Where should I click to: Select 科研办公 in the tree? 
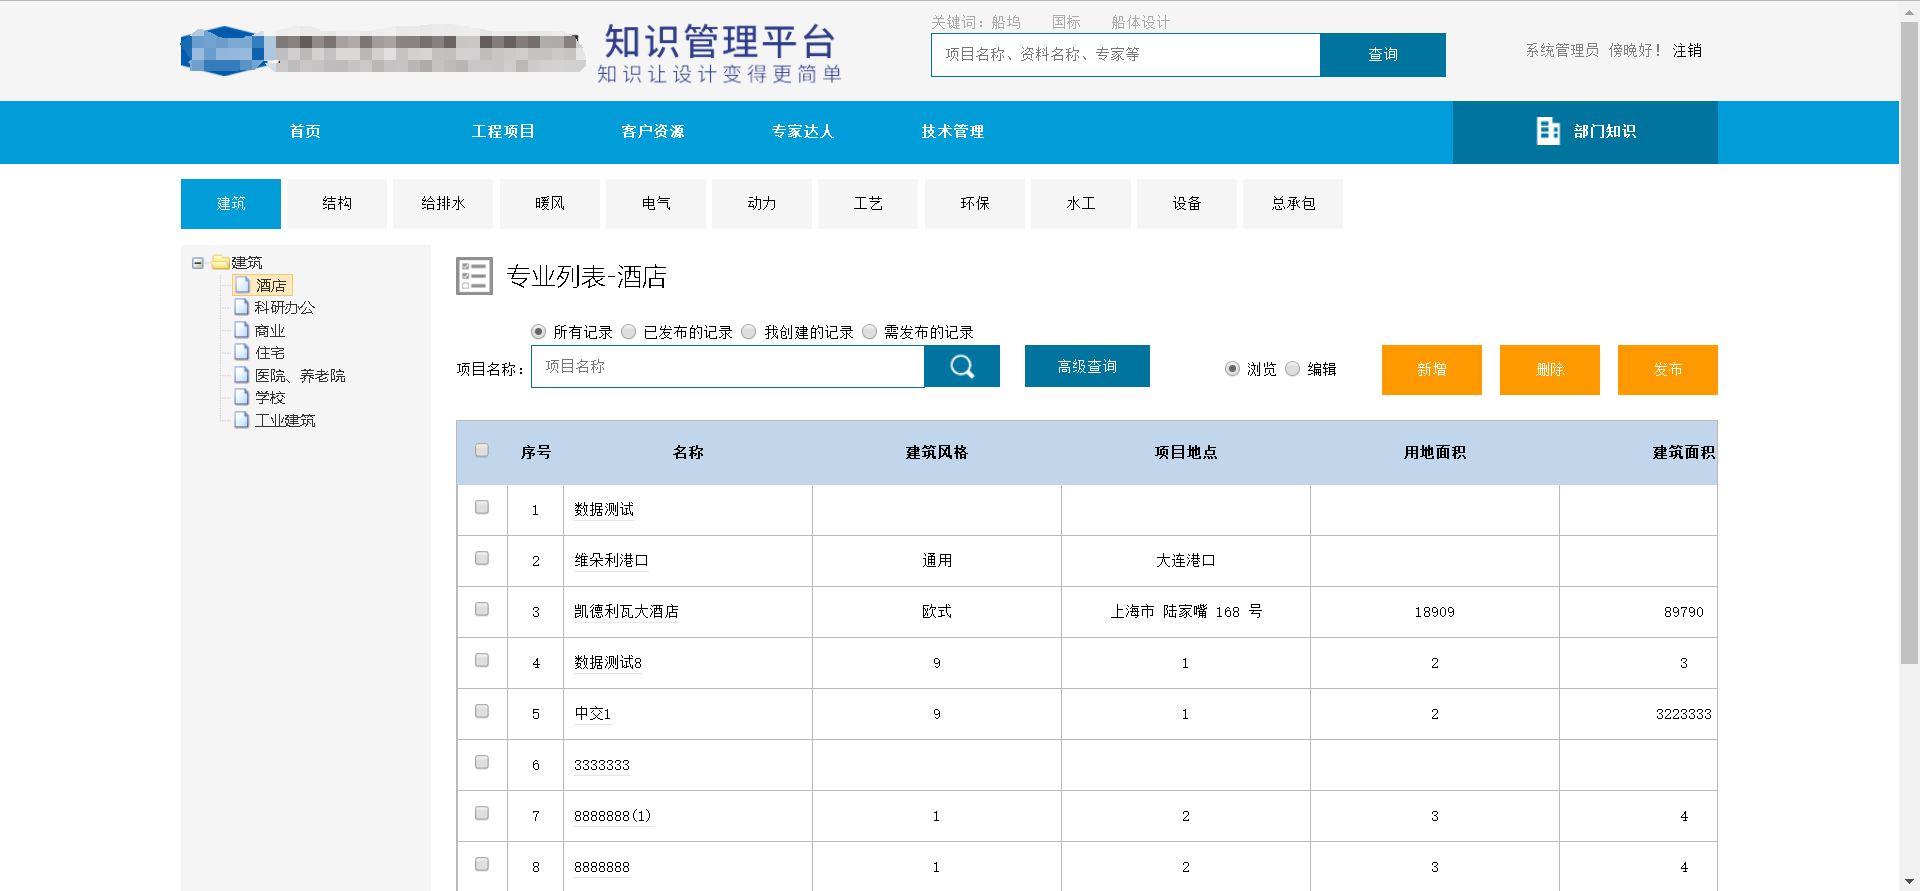[284, 307]
